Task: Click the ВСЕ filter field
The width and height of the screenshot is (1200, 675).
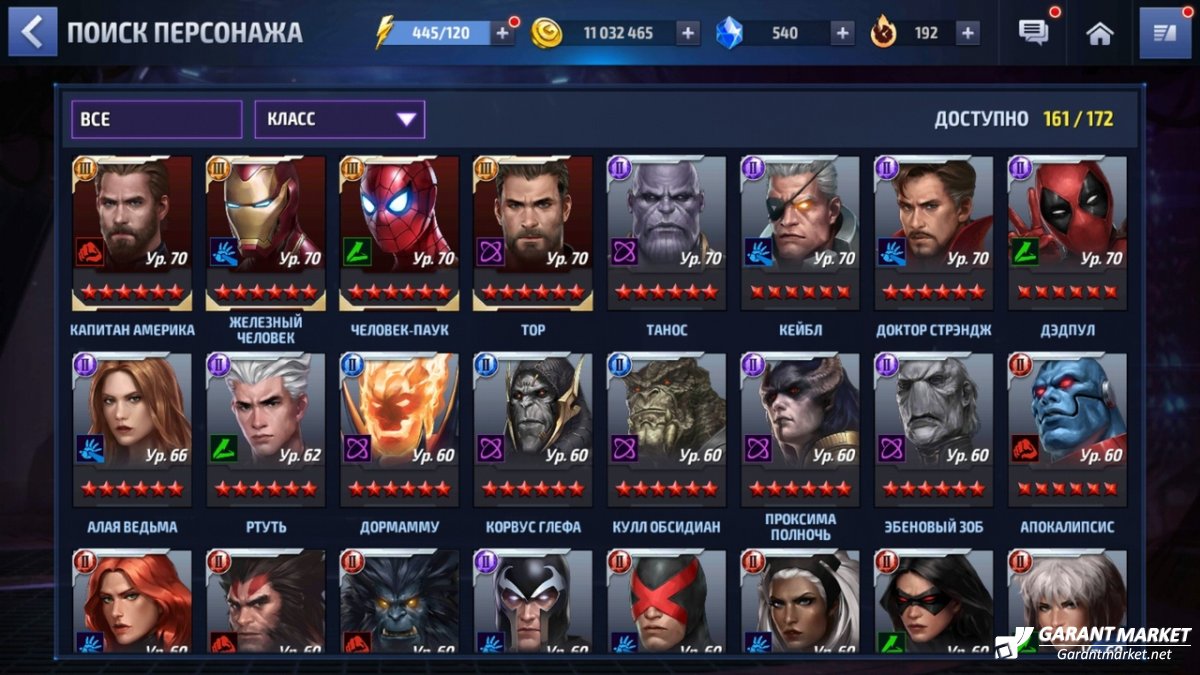Action: [156, 119]
